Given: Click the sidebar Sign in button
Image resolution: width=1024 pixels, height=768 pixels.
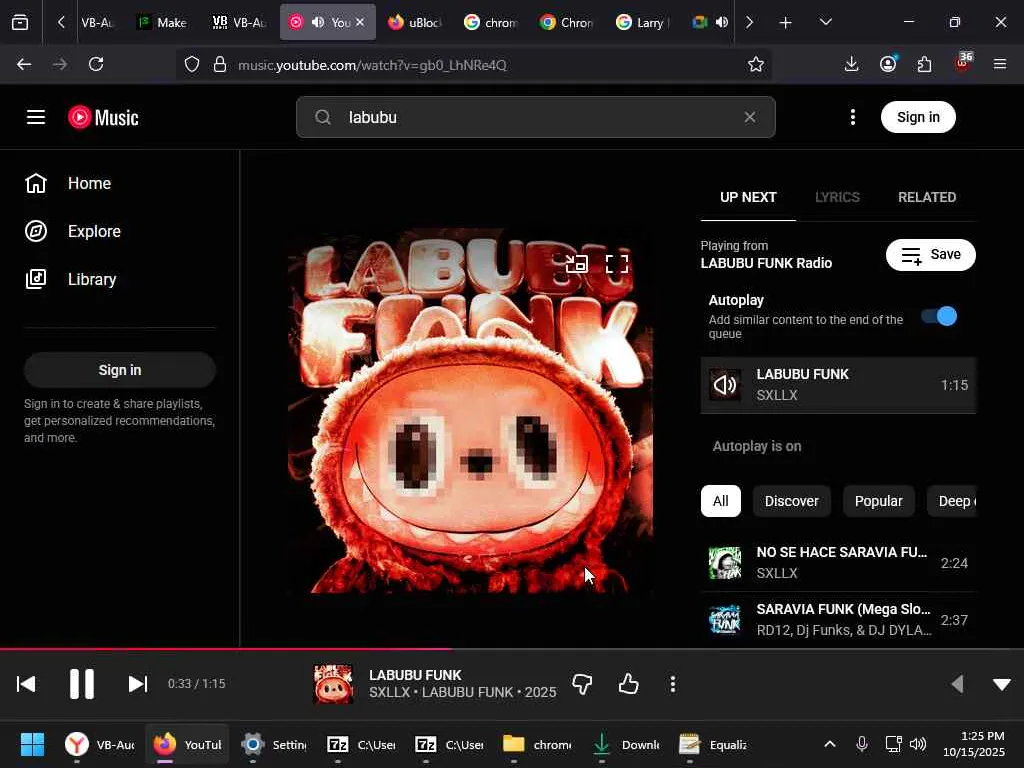Looking at the screenshot, I should pyautogui.click(x=120, y=370).
